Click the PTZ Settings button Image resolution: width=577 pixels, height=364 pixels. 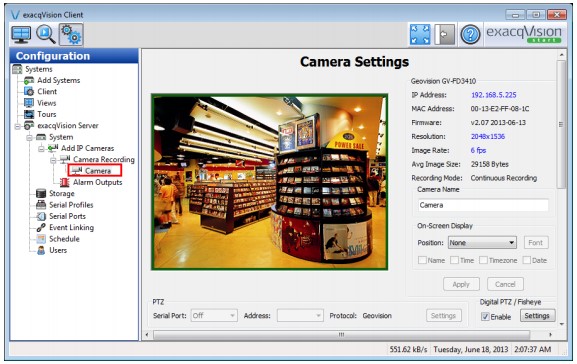coord(443,315)
